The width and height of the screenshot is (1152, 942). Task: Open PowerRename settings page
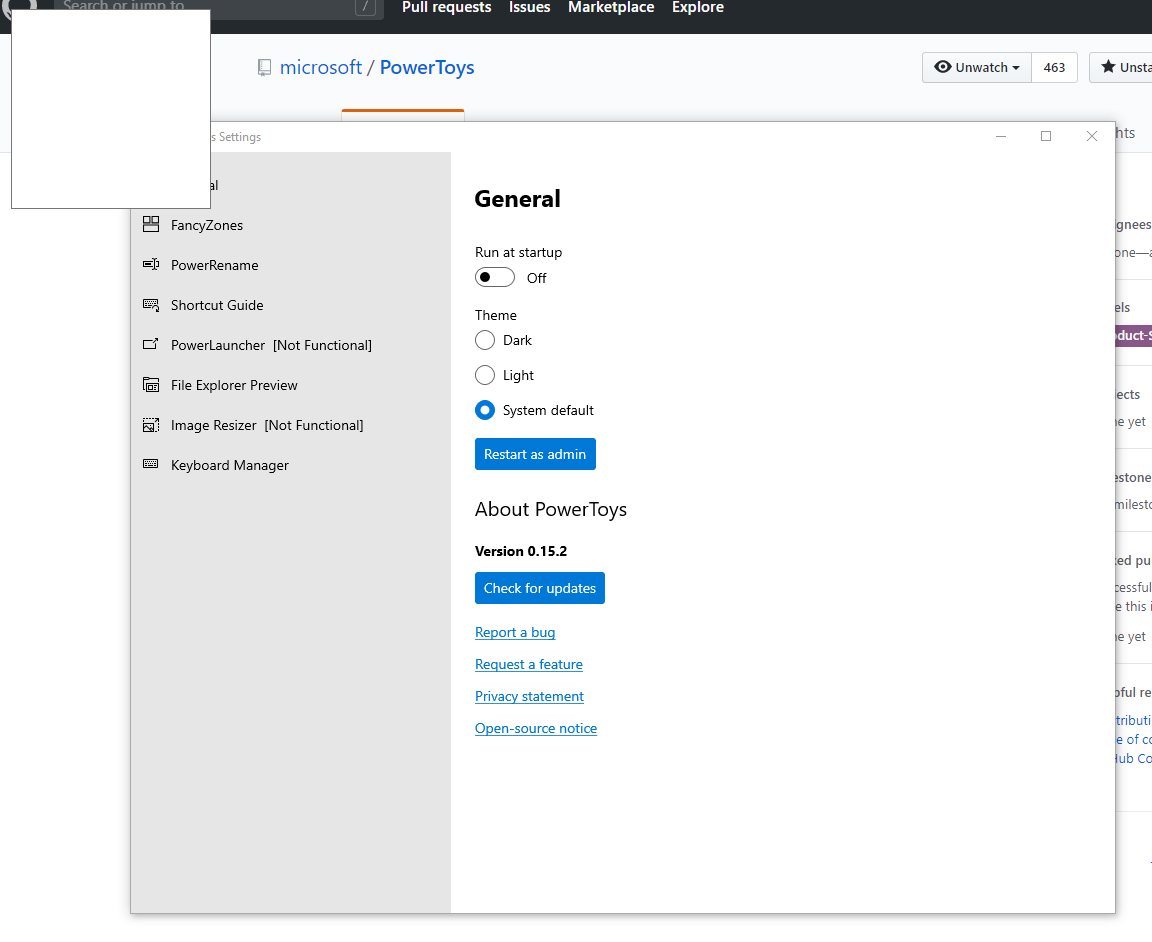[291, 265]
